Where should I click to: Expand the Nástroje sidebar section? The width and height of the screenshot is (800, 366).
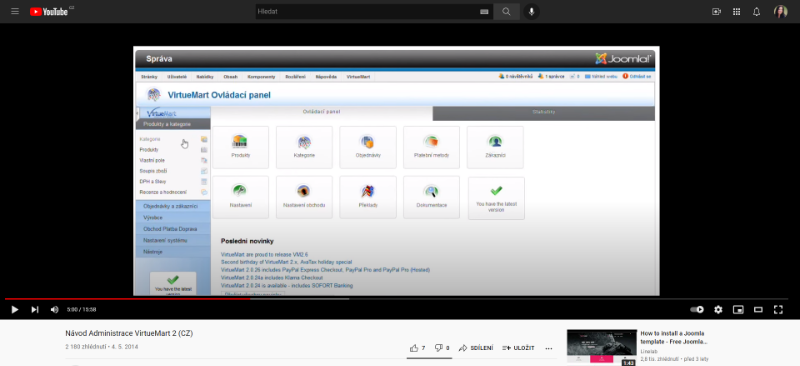[173, 252]
